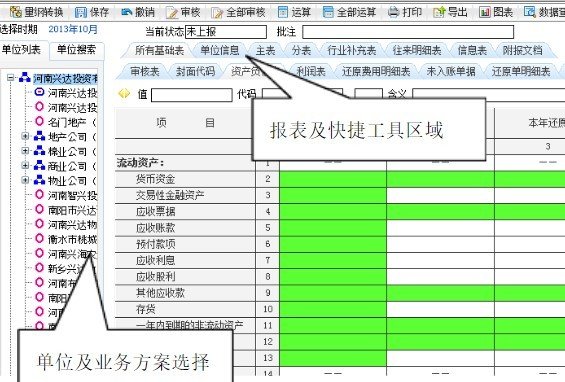Click the 预付款项 row label
This screenshot has width=565, height=382.
155,244
